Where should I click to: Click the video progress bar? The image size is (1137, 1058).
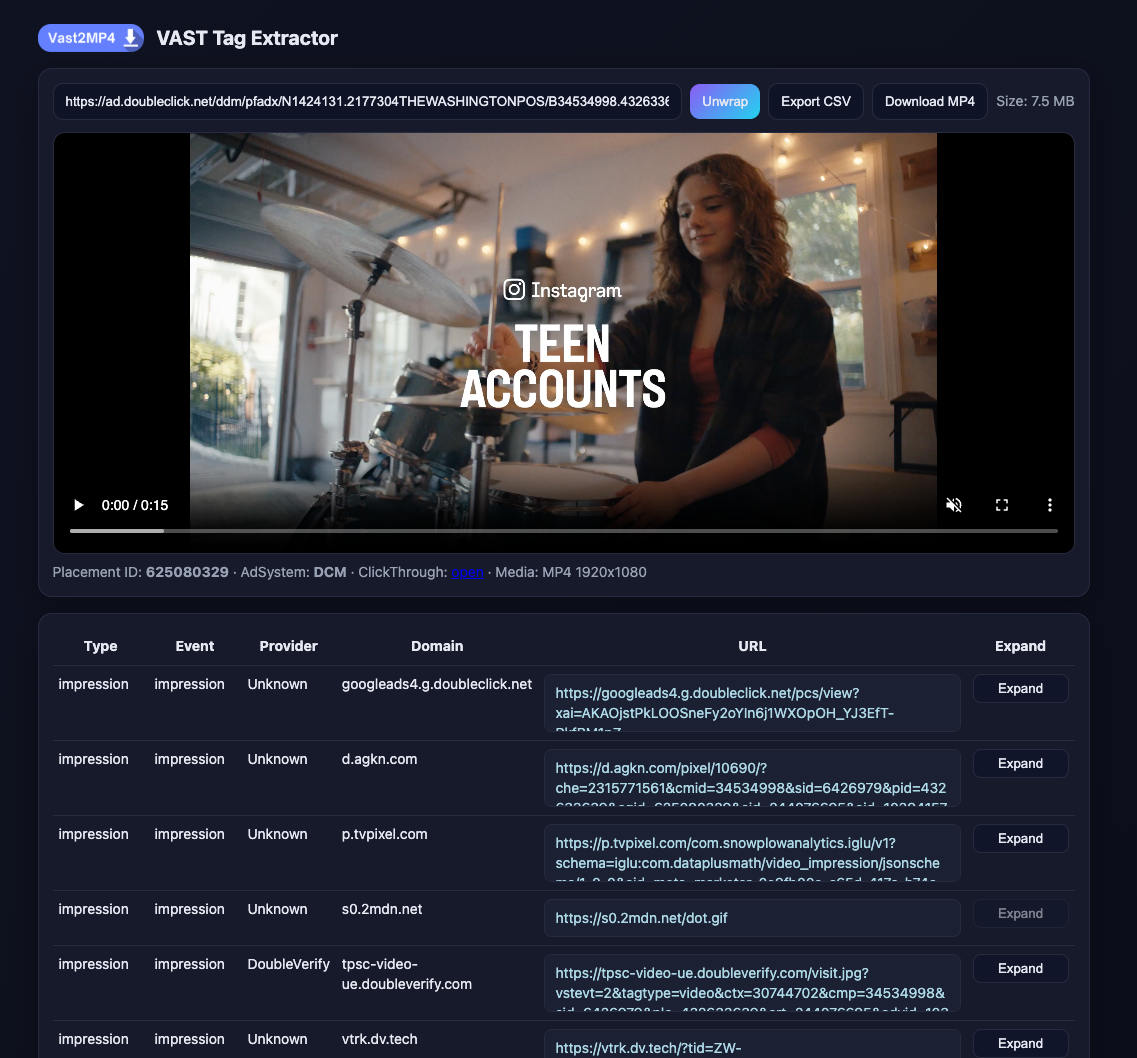click(x=563, y=531)
